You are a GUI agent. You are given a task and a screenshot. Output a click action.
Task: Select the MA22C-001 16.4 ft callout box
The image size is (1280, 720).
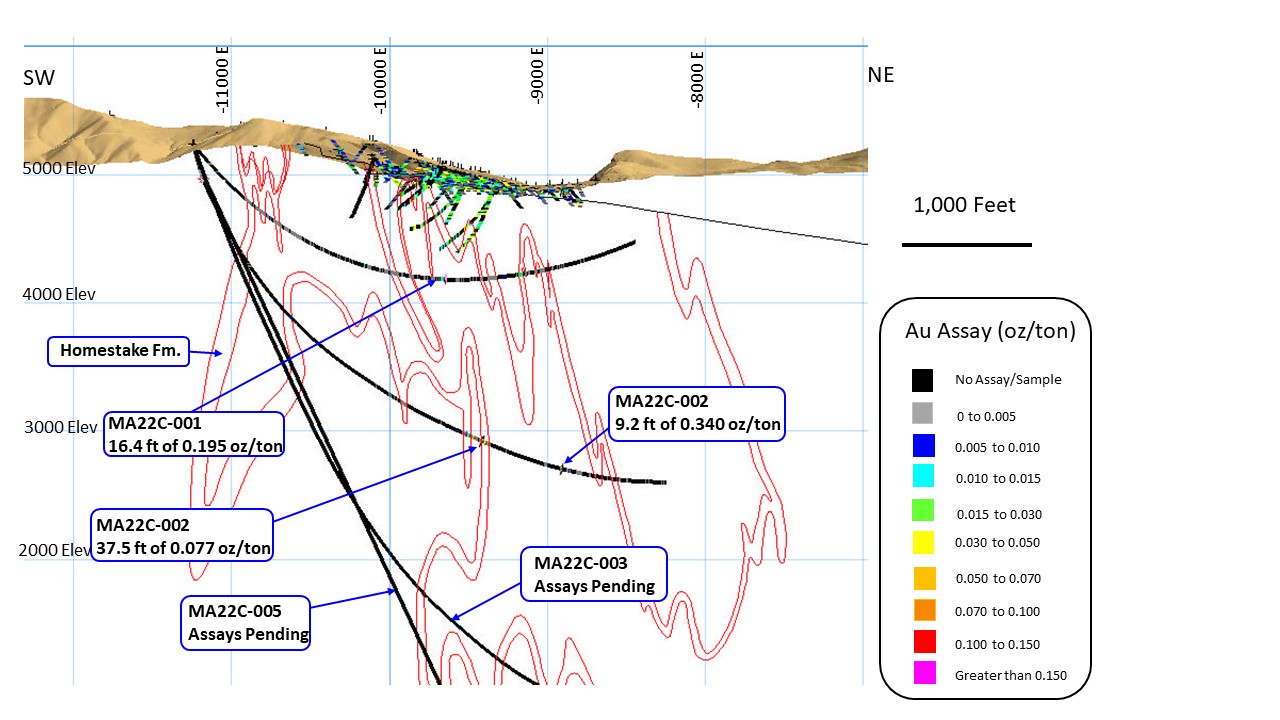click(x=194, y=435)
